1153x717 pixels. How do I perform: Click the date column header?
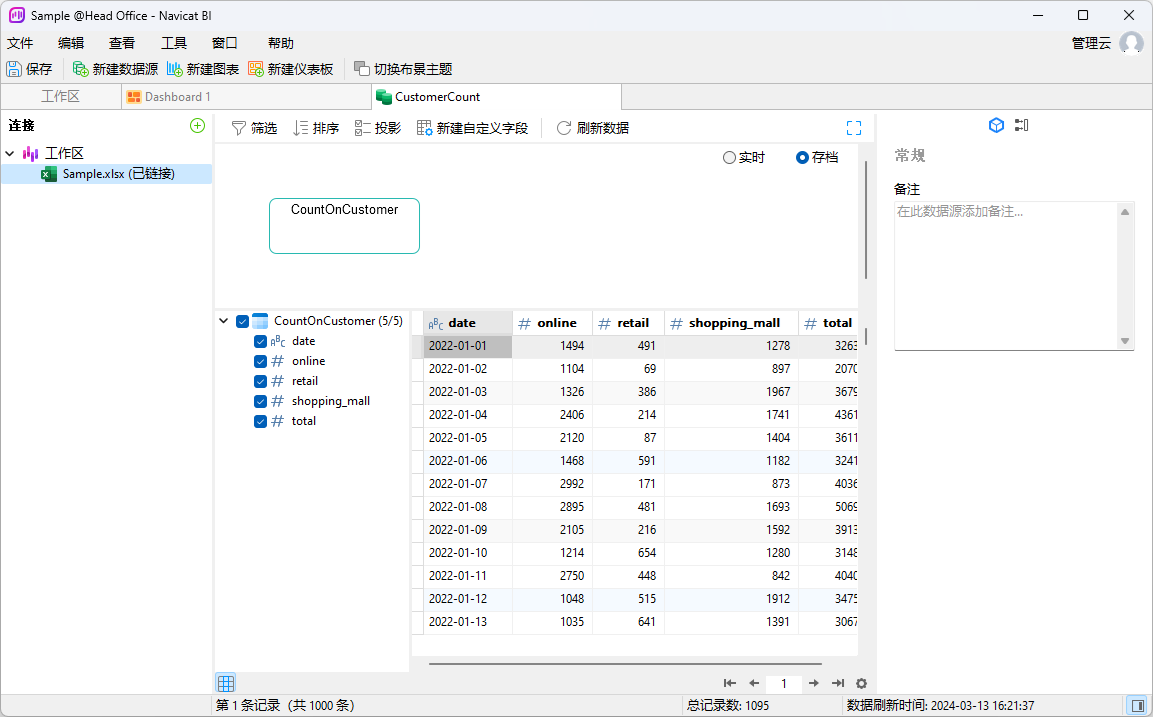click(x=468, y=323)
